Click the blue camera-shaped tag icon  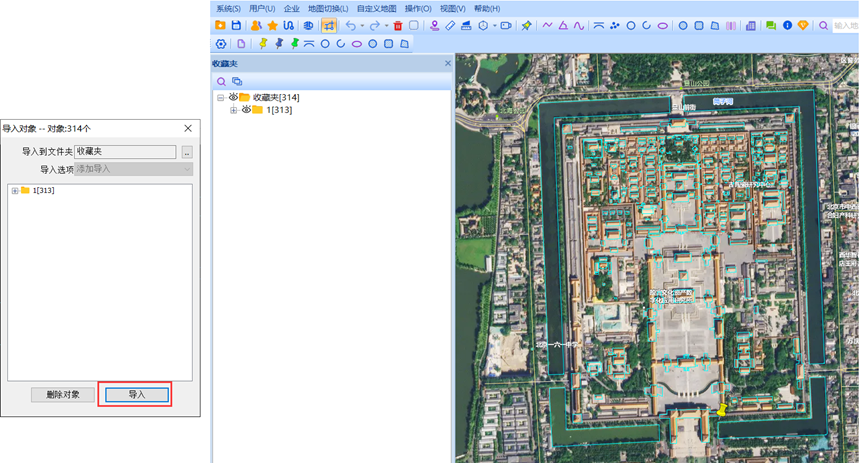coord(506,25)
